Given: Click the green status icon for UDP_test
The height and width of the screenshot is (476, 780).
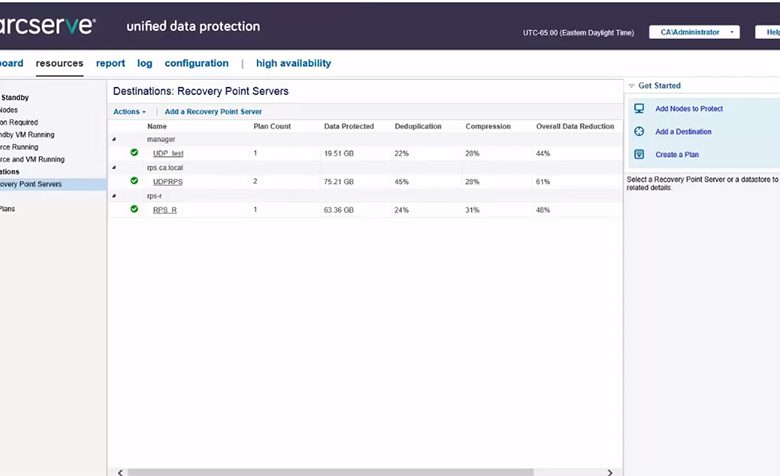Looking at the screenshot, I should pyautogui.click(x=134, y=153).
